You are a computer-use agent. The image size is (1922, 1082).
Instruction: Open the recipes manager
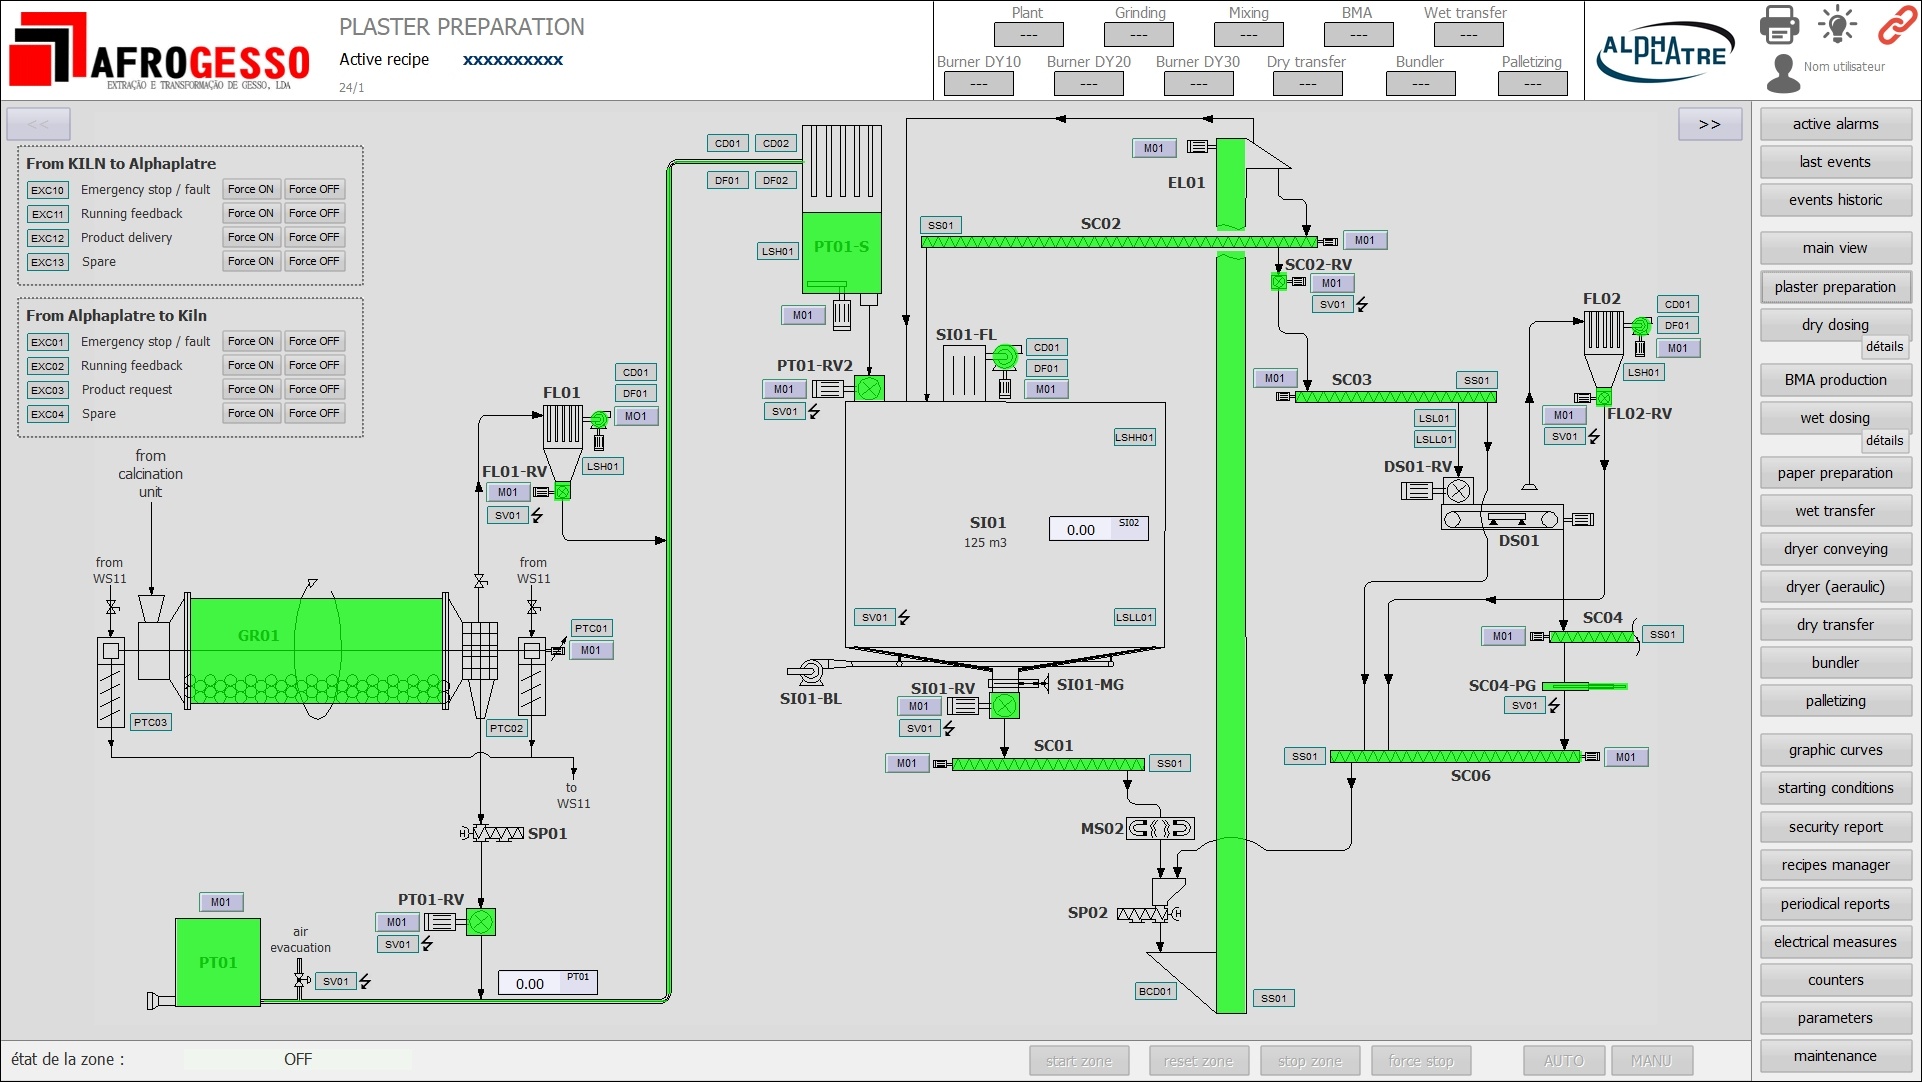[1836, 865]
